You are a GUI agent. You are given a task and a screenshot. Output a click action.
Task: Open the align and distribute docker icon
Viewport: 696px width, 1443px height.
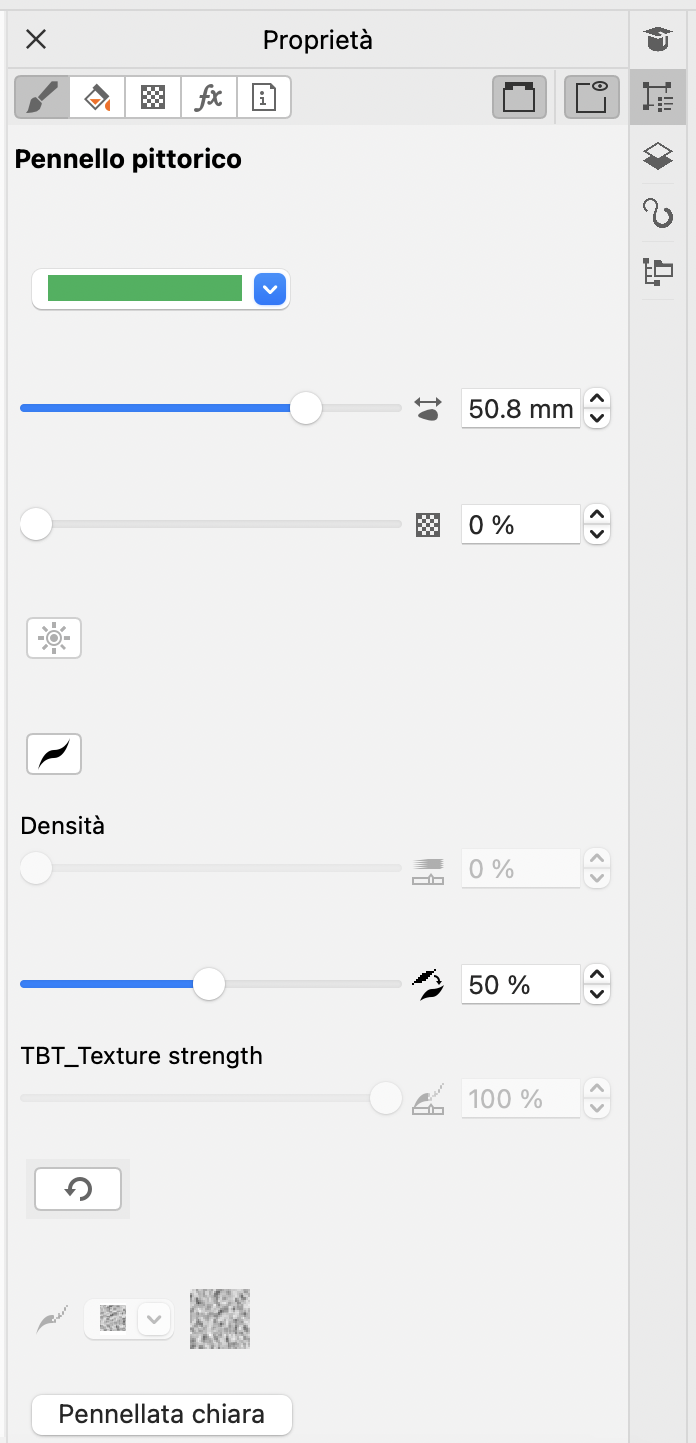tap(658, 271)
